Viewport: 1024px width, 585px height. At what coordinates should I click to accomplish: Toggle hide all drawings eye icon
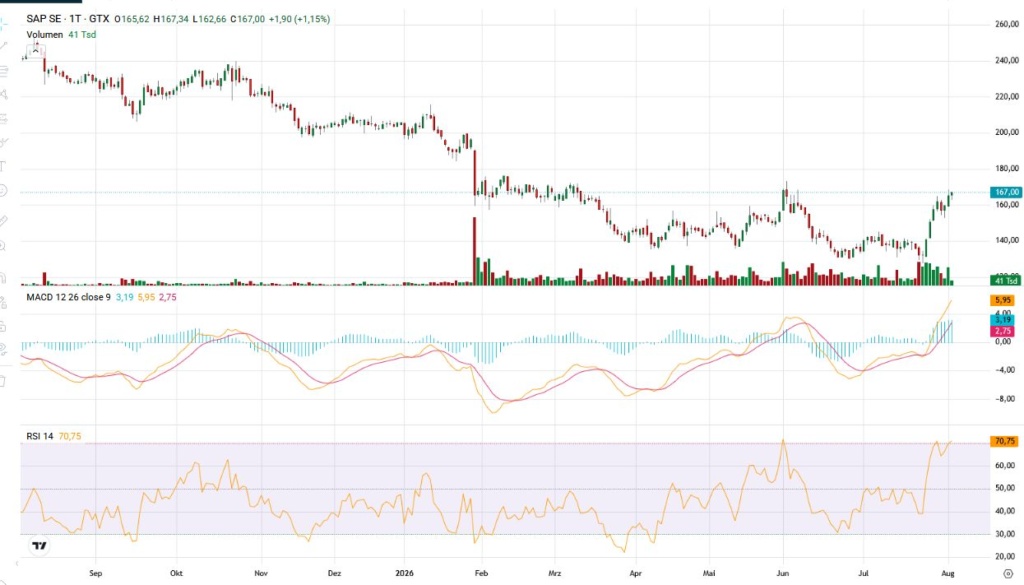pyautogui.click(x=3, y=349)
